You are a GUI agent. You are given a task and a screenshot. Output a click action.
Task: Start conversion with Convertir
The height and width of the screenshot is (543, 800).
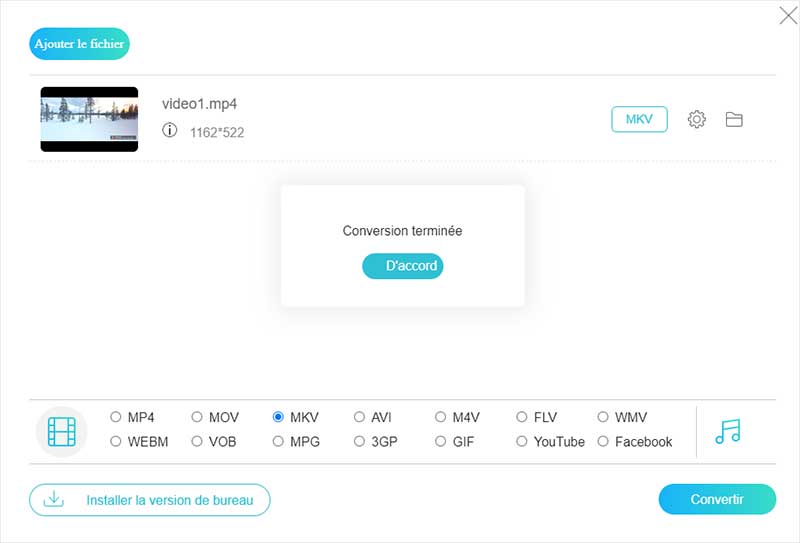(717, 499)
